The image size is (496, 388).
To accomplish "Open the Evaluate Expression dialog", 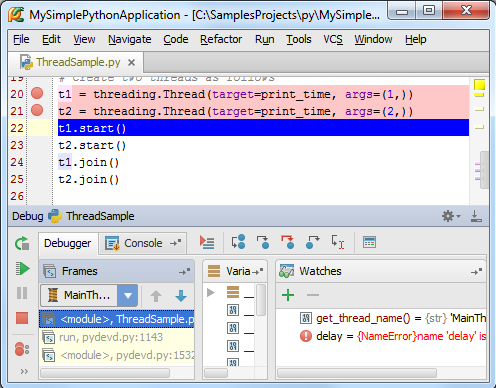I will click(x=369, y=242).
